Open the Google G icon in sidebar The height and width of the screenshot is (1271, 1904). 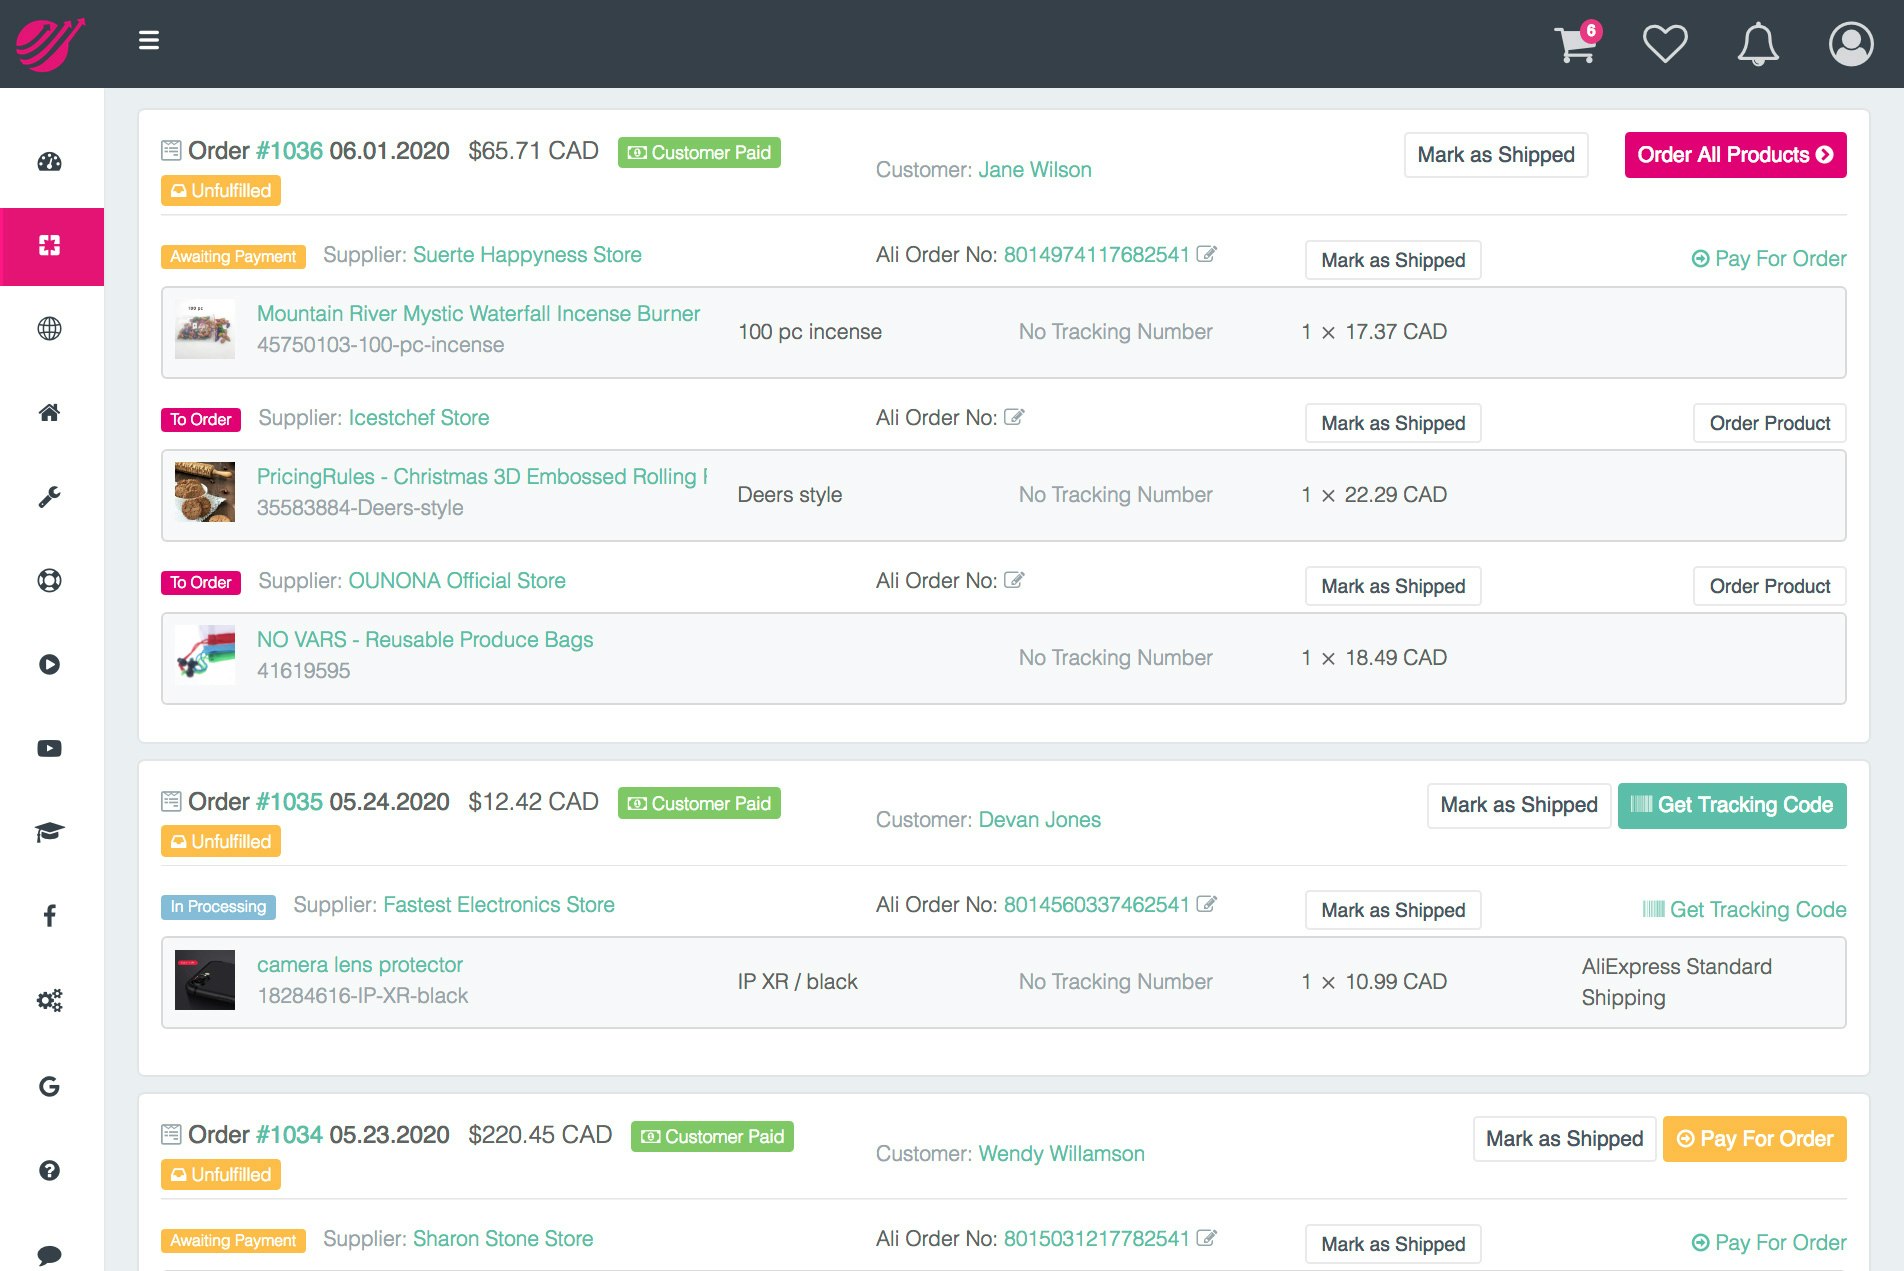(49, 1086)
